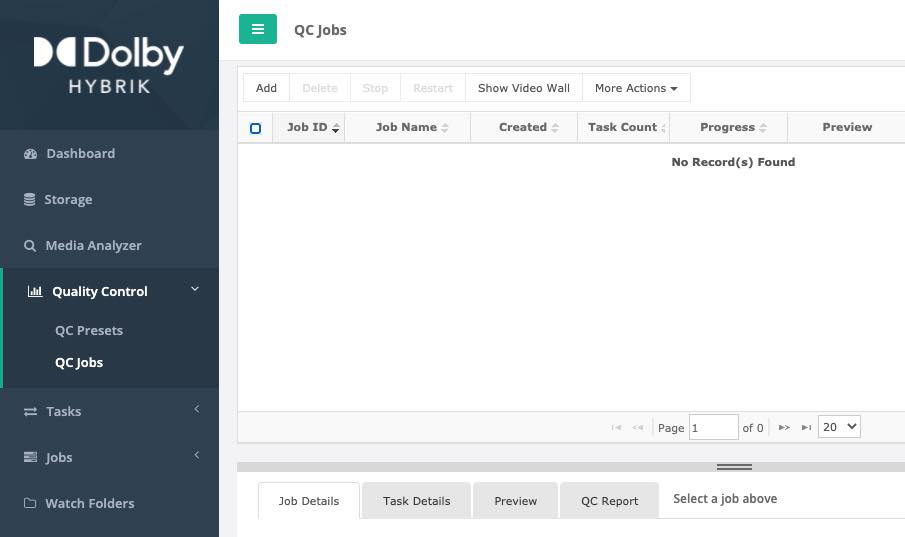Switch to the Preview tab

coord(515,501)
